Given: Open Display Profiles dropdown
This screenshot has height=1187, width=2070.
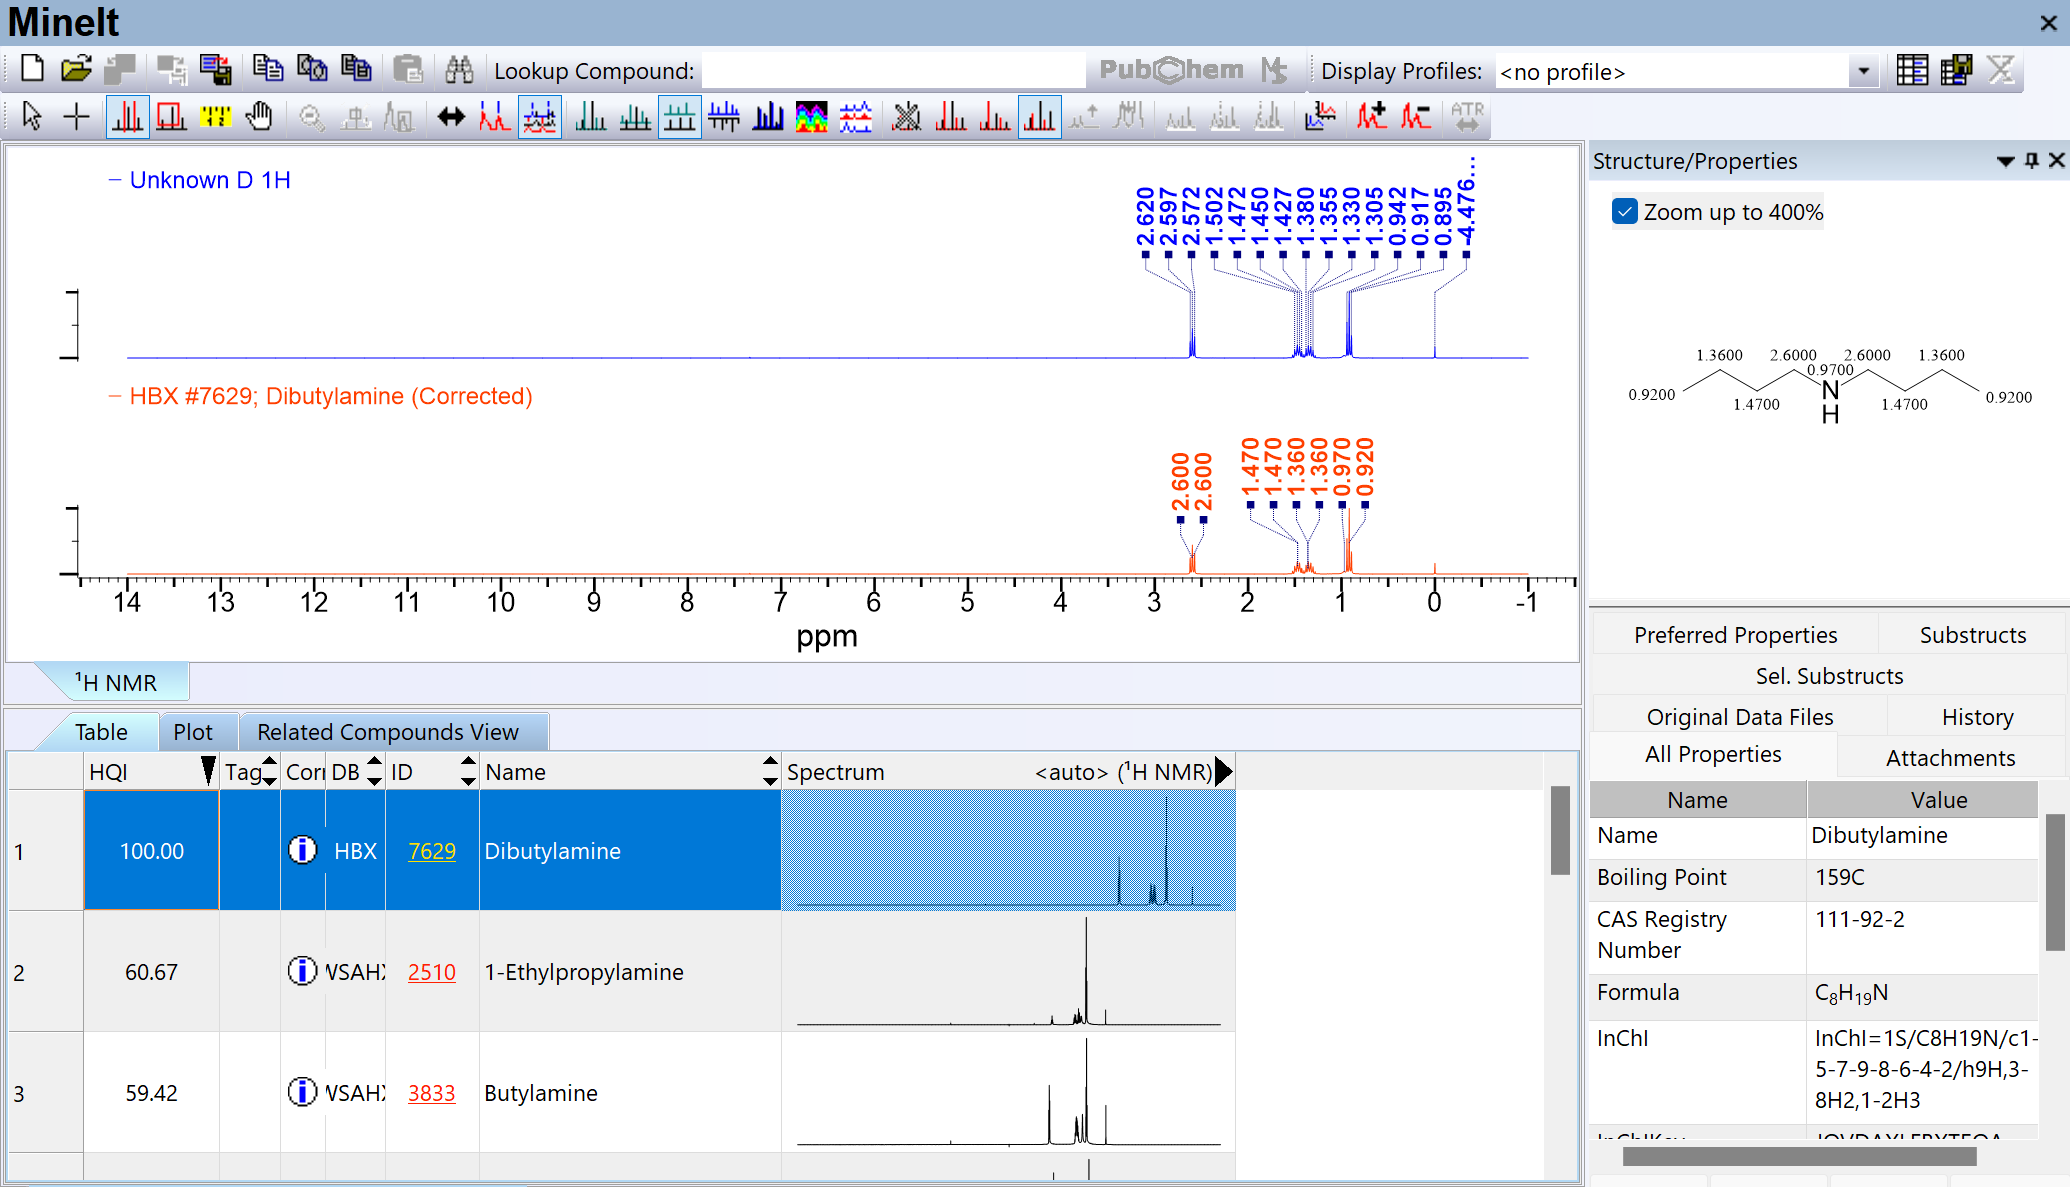Looking at the screenshot, I should click(1863, 71).
